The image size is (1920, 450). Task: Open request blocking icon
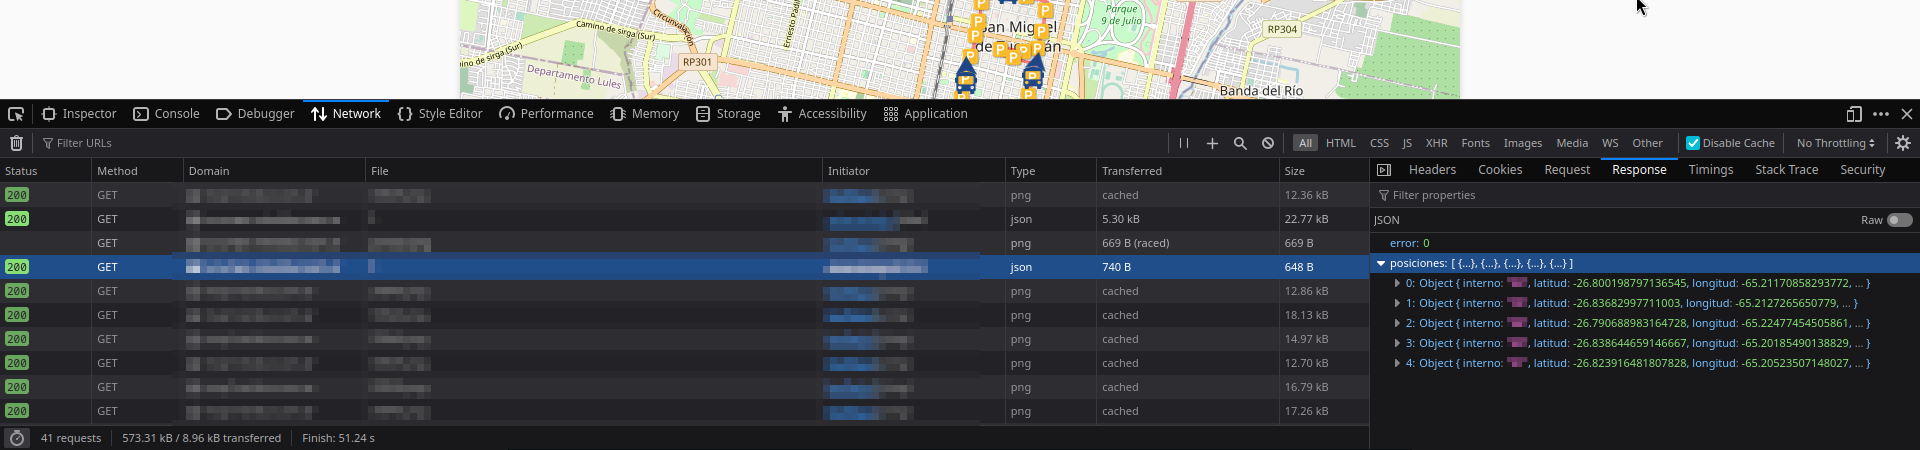tap(1268, 143)
